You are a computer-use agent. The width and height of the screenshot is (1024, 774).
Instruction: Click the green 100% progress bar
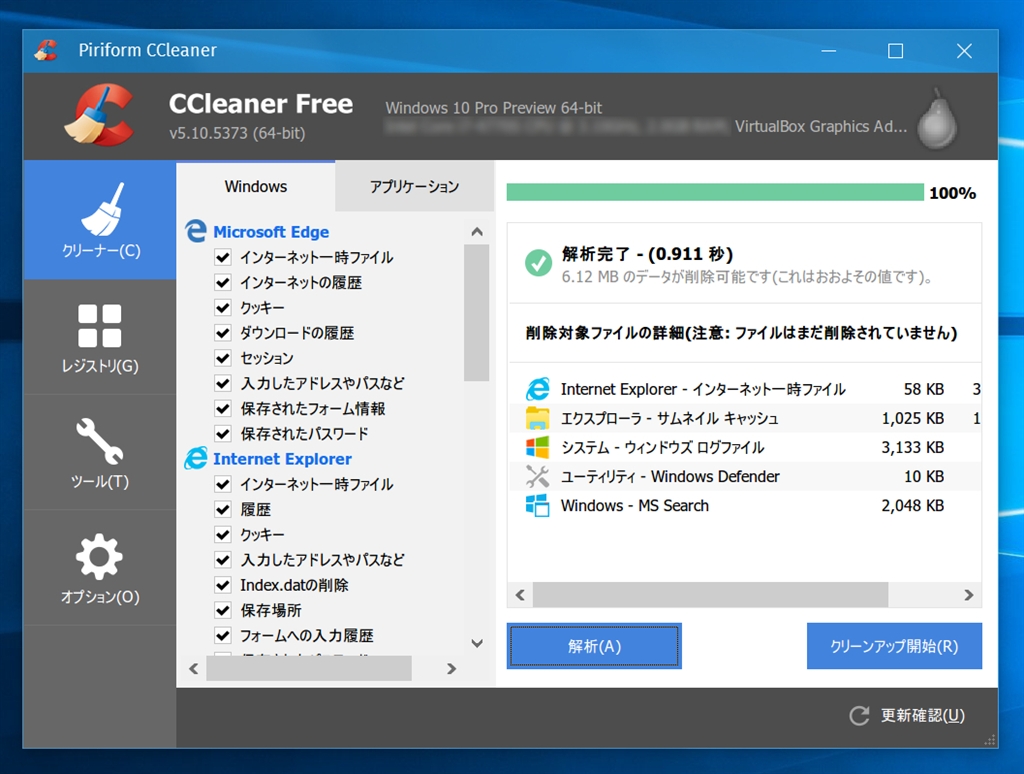point(715,192)
